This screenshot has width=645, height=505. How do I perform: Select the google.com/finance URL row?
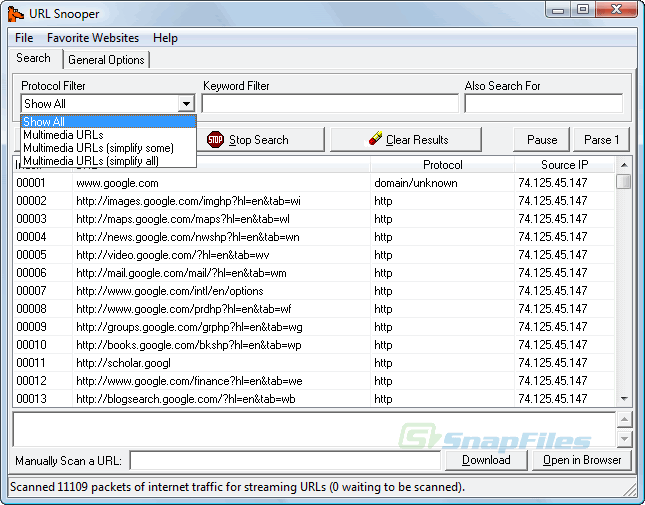pyautogui.click(x=314, y=381)
